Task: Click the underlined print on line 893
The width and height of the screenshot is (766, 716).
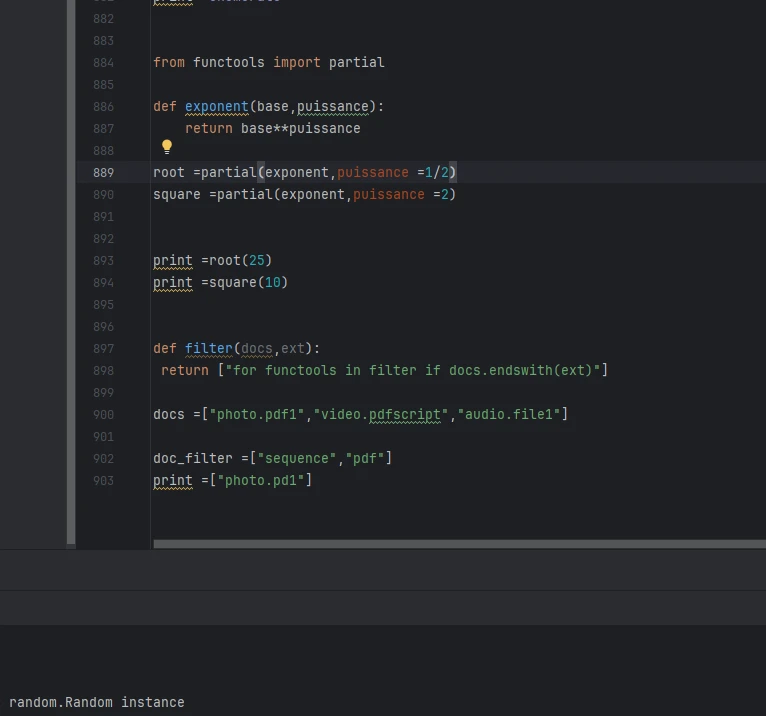Action: coord(172,260)
